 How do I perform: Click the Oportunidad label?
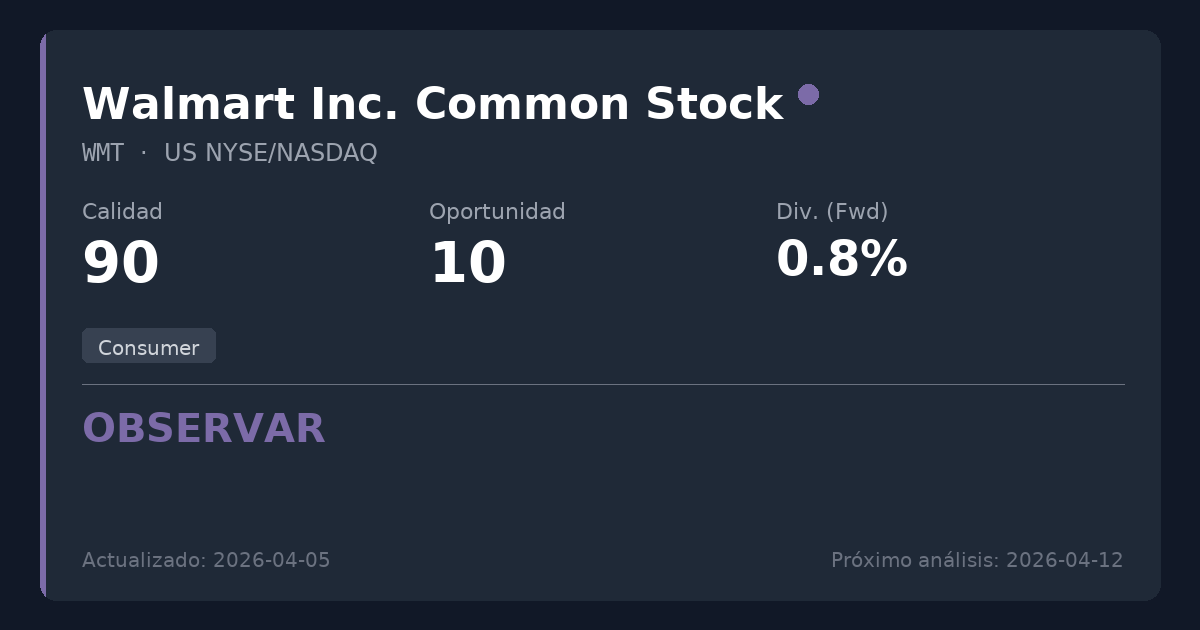(497, 212)
